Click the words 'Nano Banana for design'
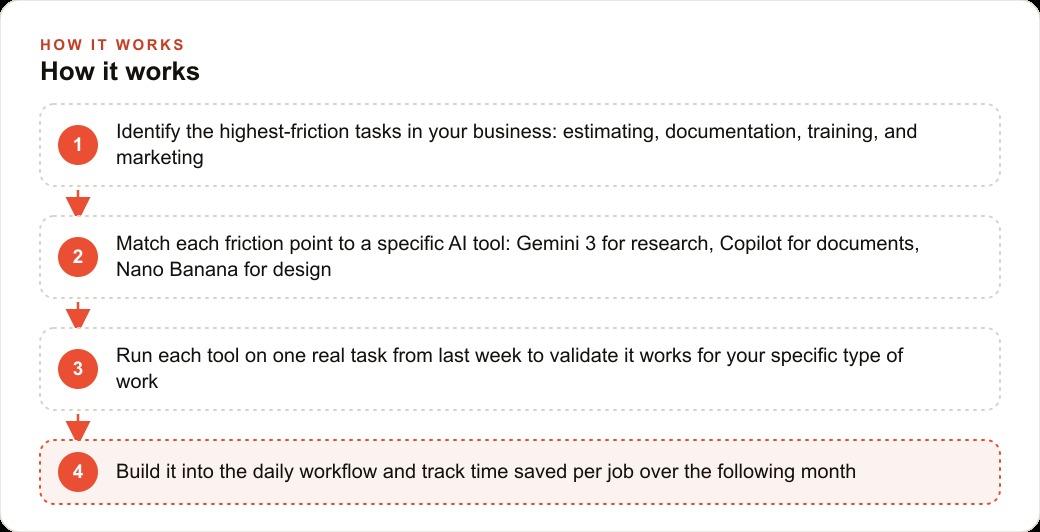This screenshot has width=1040, height=532. point(224,270)
